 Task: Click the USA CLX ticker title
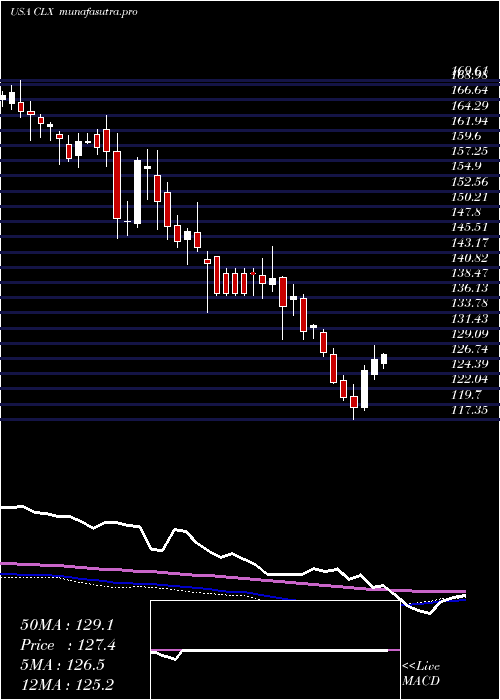[32, 12]
